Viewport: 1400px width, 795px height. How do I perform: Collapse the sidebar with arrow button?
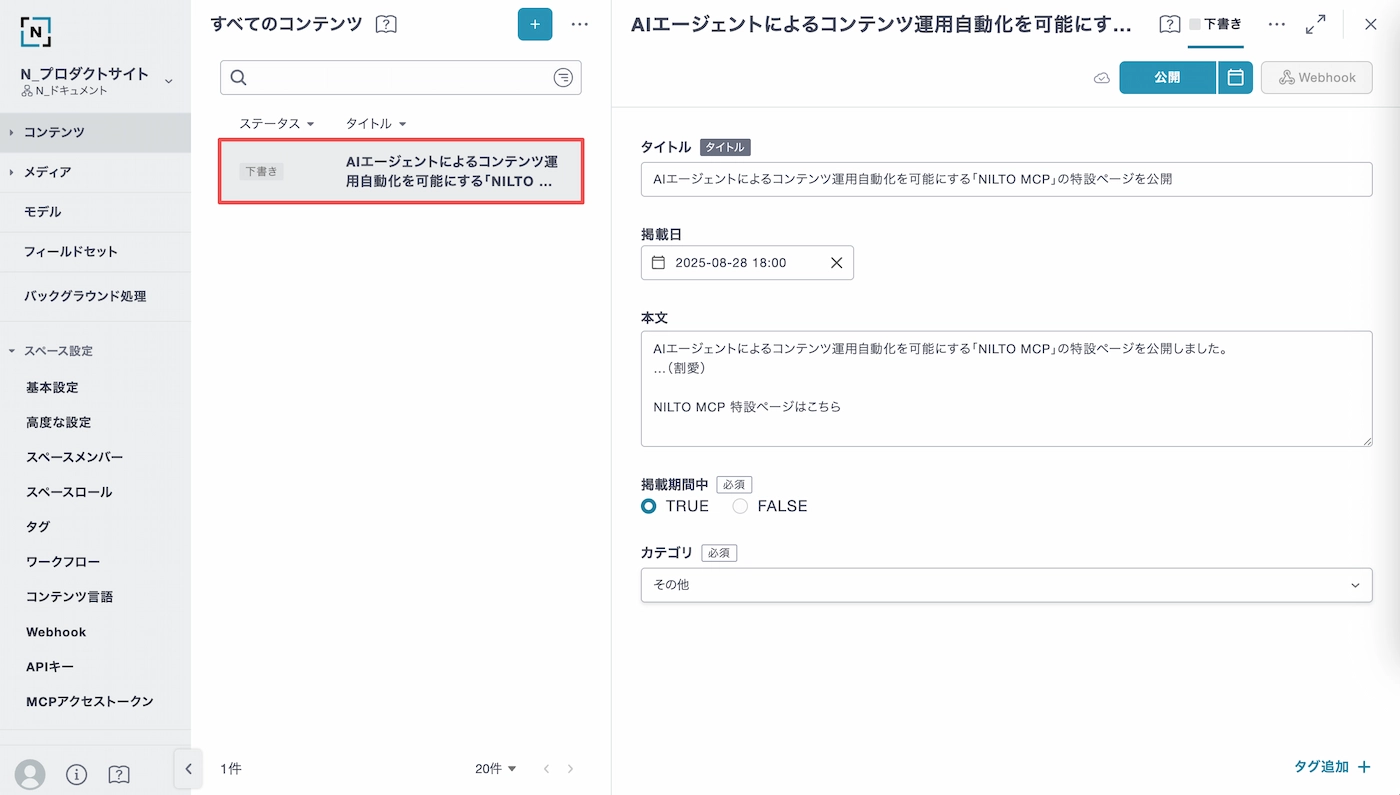[188, 769]
